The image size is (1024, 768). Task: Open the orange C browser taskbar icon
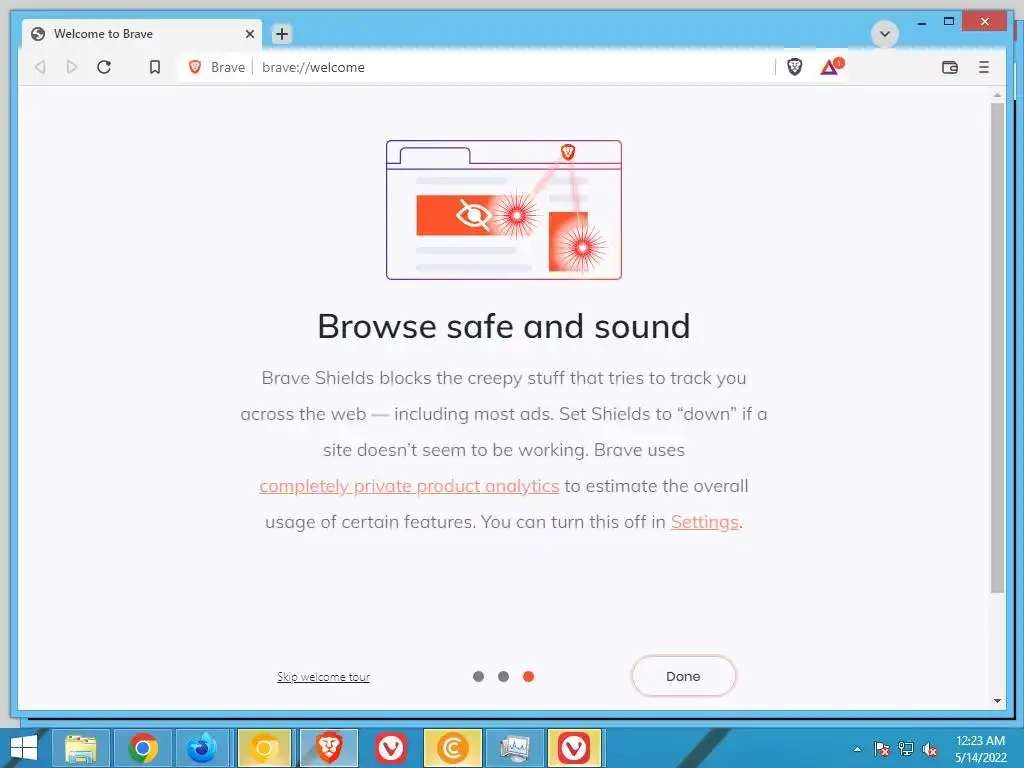pyautogui.click(x=453, y=748)
